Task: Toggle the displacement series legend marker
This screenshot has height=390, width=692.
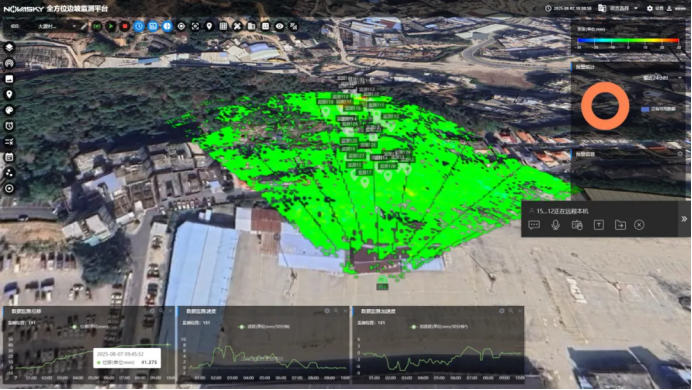Action: tap(75, 327)
